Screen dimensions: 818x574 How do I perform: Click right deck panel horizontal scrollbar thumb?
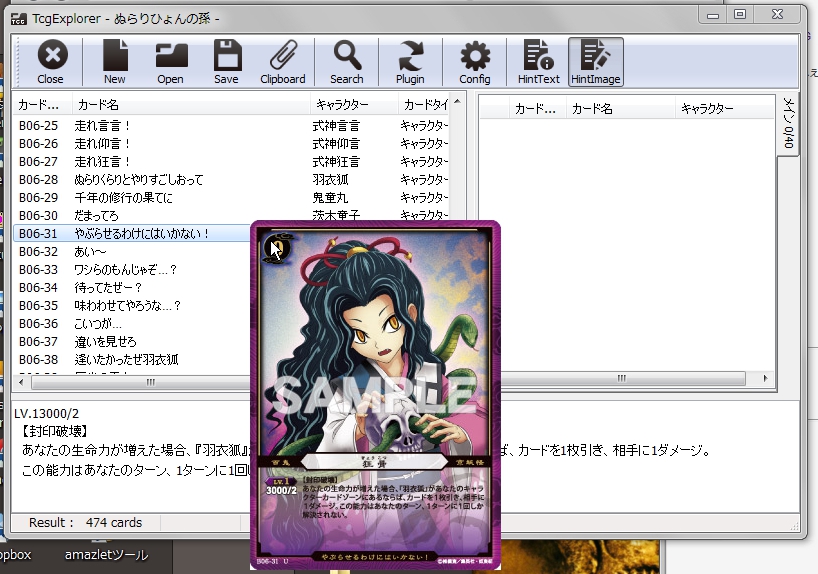coord(622,378)
